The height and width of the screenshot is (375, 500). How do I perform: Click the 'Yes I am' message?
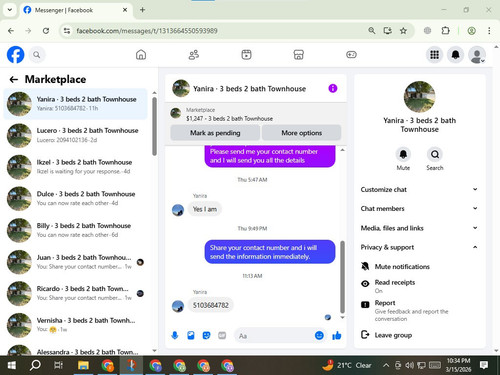click(x=205, y=209)
